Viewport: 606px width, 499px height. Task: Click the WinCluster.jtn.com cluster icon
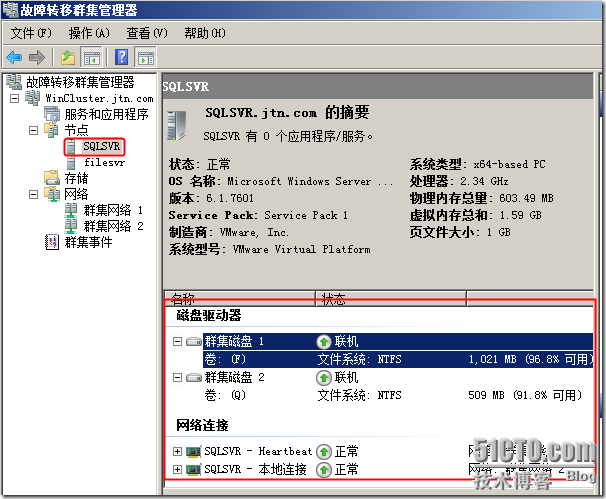pyautogui.click(x=33, y=98)
